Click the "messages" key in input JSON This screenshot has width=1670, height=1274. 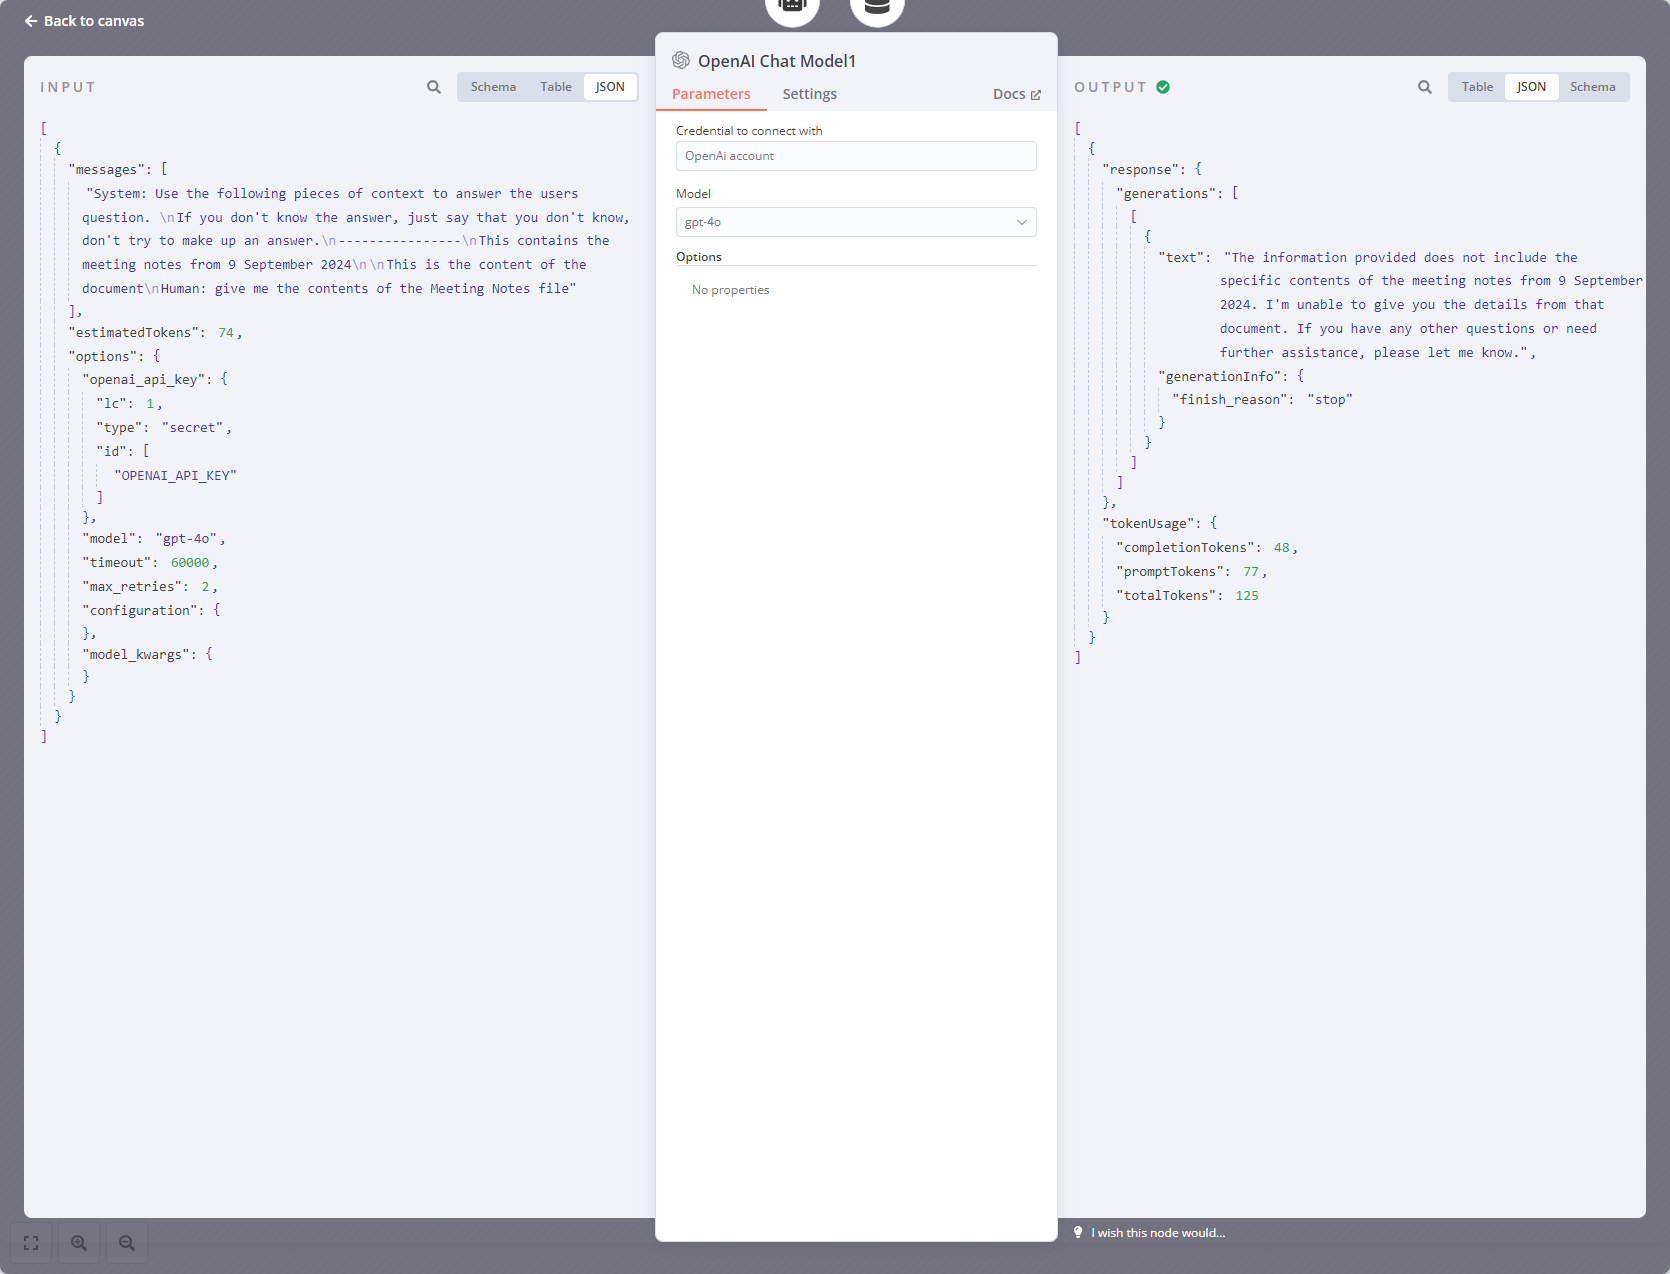pyautogui.click(x=106, y=170)
